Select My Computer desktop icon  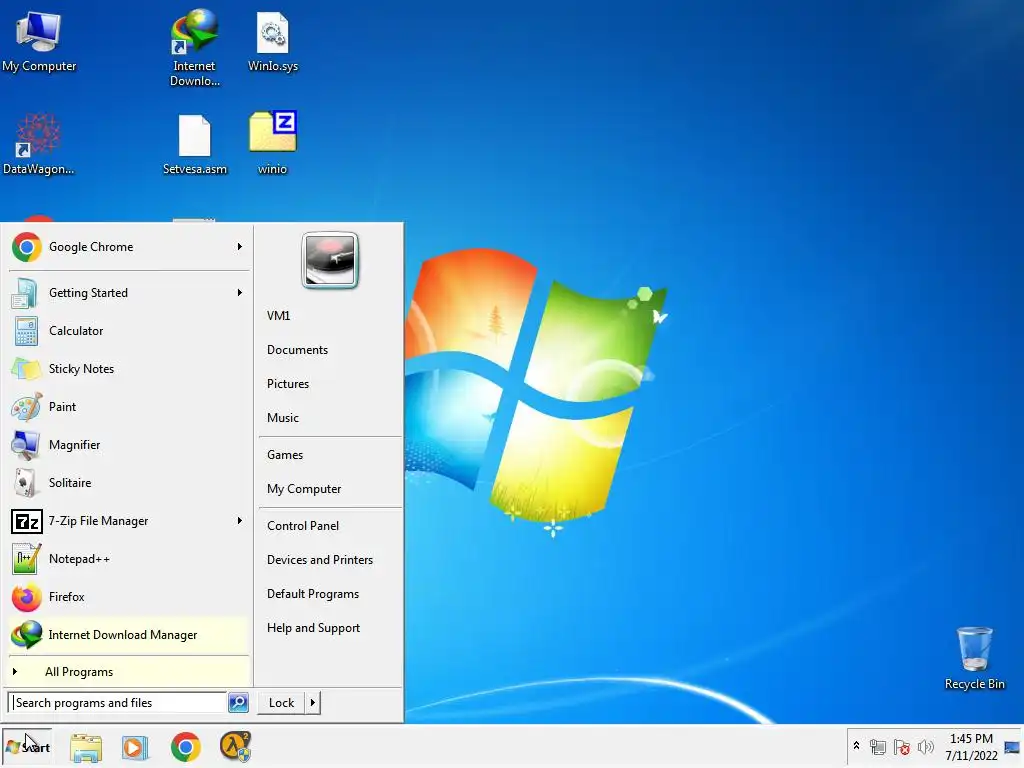[39, 42]
